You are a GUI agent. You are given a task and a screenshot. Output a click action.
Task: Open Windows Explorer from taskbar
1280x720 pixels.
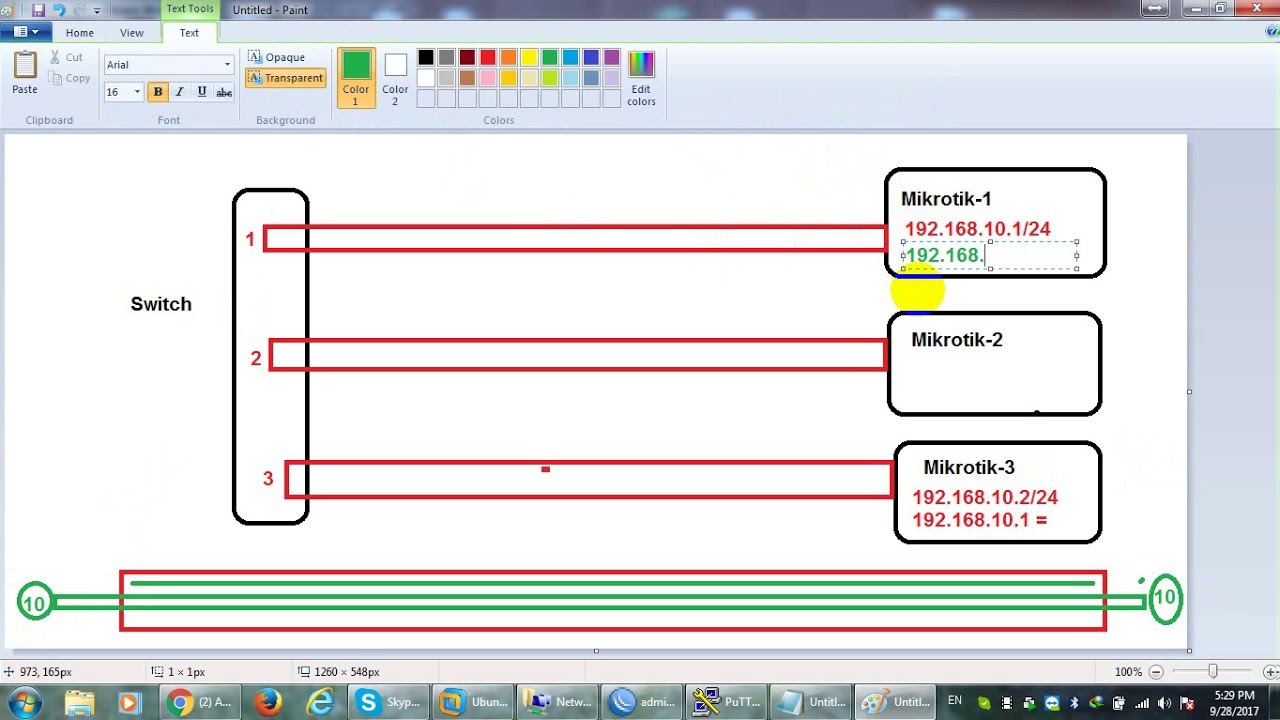click(79, 702)
